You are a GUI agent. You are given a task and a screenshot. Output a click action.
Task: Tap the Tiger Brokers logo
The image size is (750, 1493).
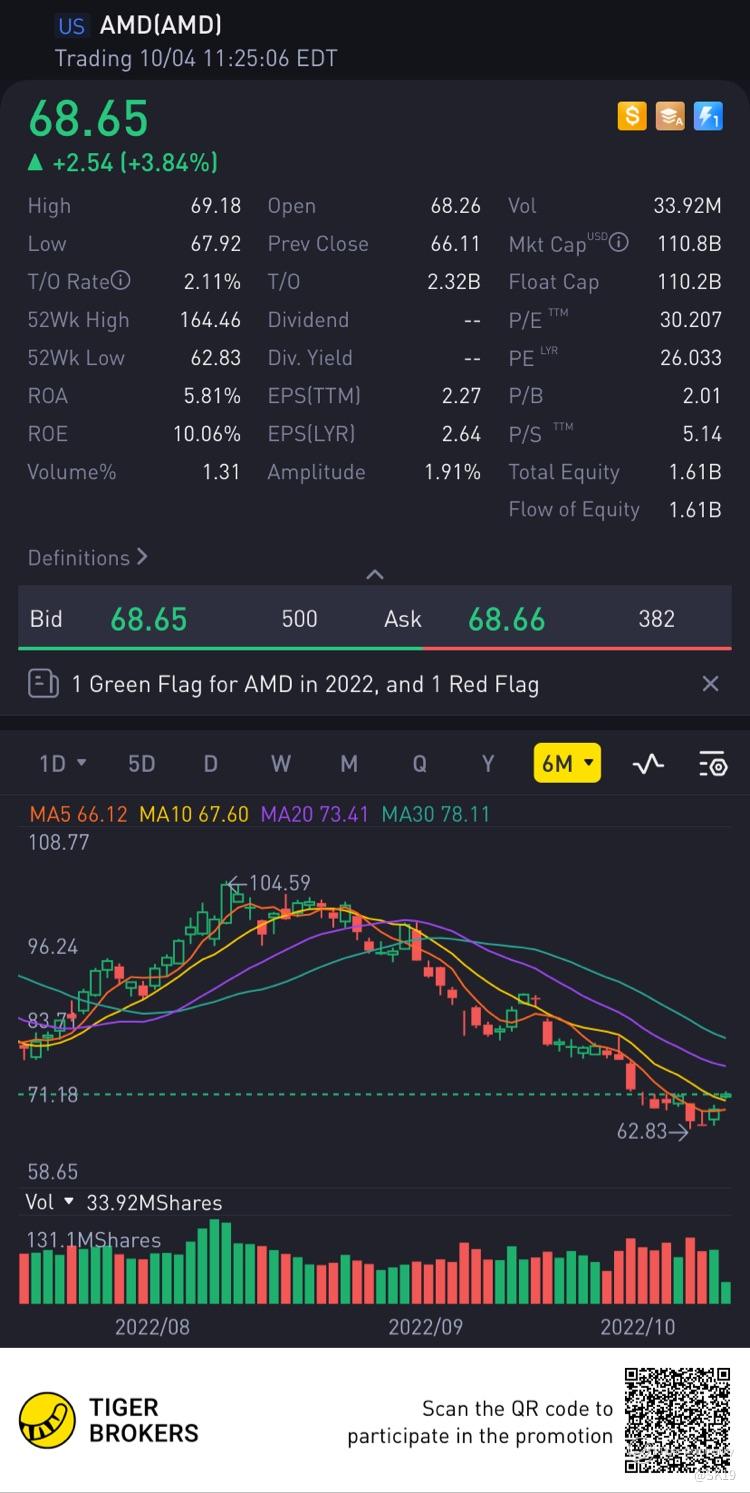(109, 1420)
